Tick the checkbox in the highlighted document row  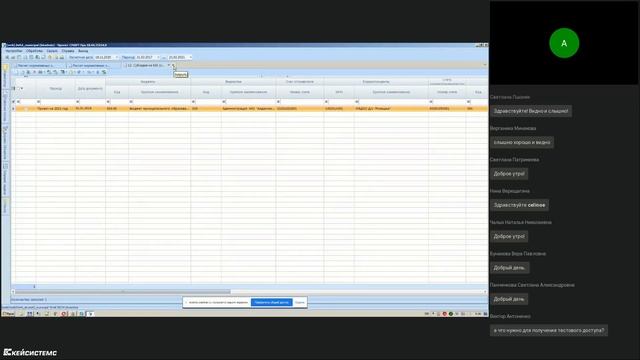[x=26, y=109]
